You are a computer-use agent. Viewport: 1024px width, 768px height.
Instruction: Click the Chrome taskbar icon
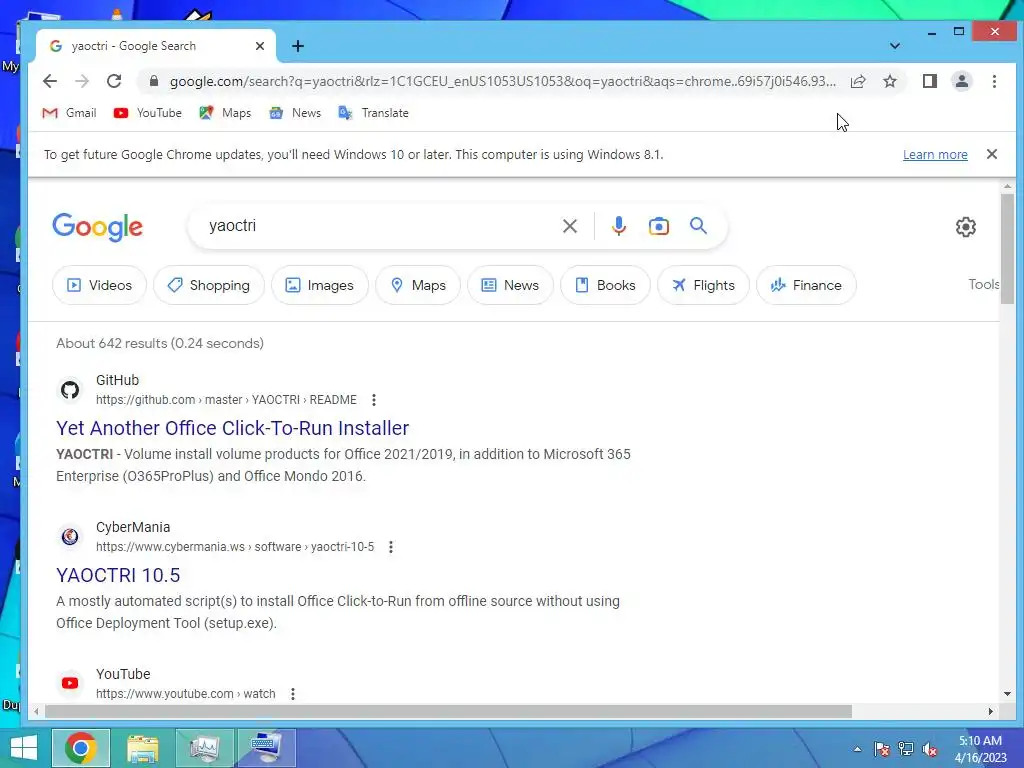(x=81, y=748)
